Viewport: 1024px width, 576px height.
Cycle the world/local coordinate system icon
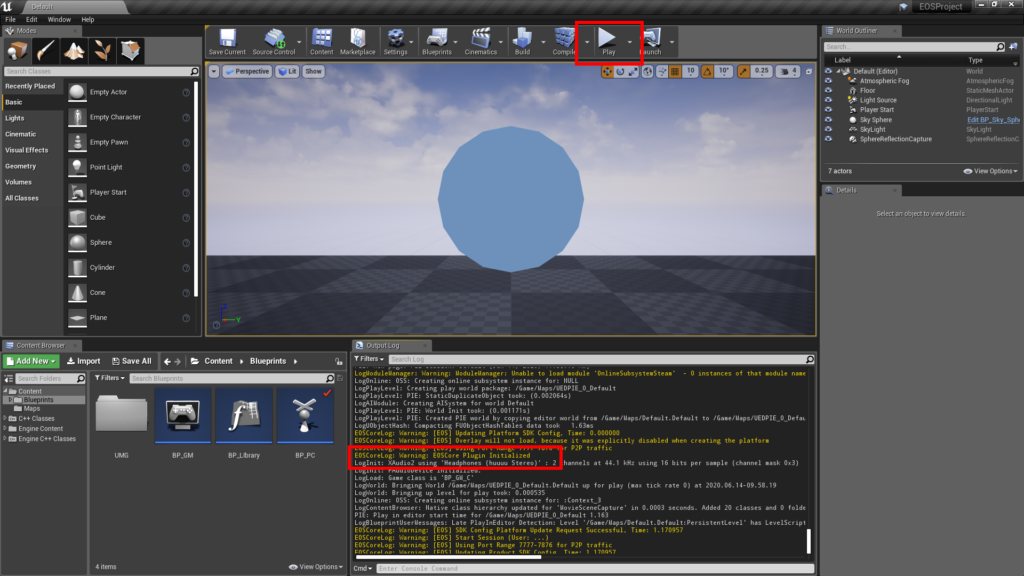(647, 71)
